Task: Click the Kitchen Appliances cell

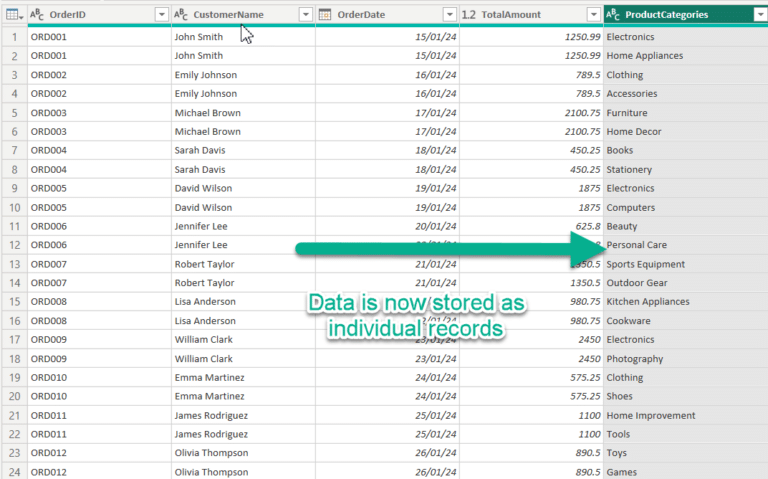Action: pos(647,302)
